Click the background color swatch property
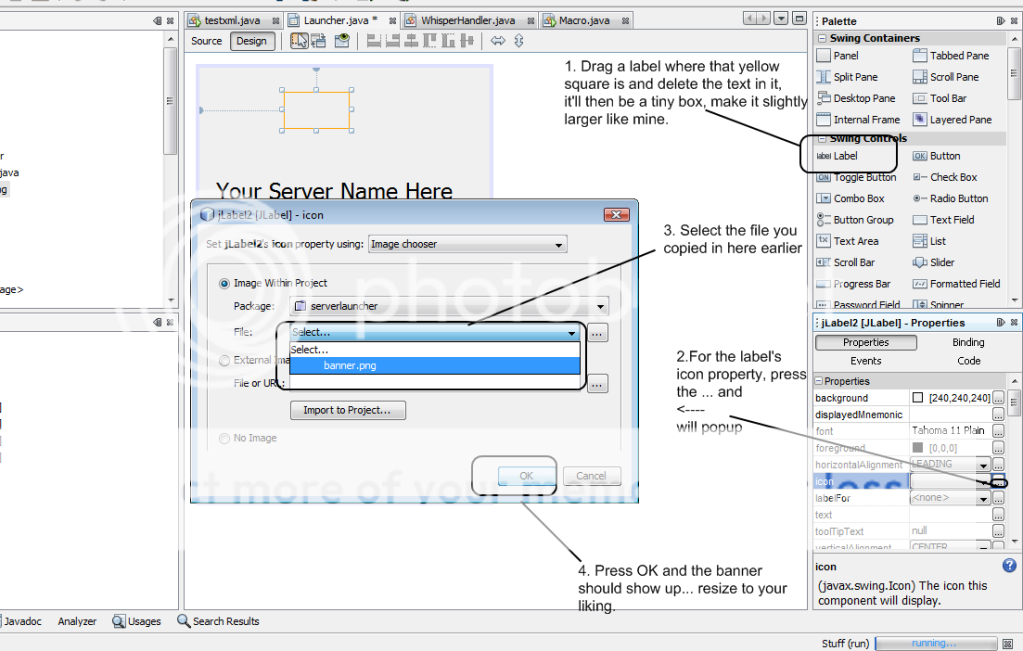This screenshot has width=1023, height=651. pyautogui.click(x=918, y=398)
